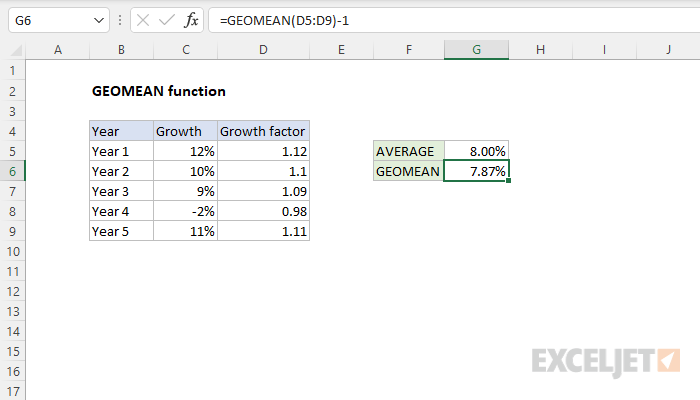Click the GEOMEAN label cell

[408, 171]
